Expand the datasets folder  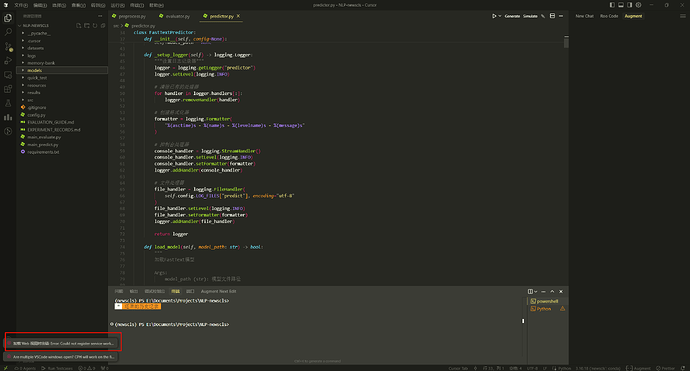point(62,48)
